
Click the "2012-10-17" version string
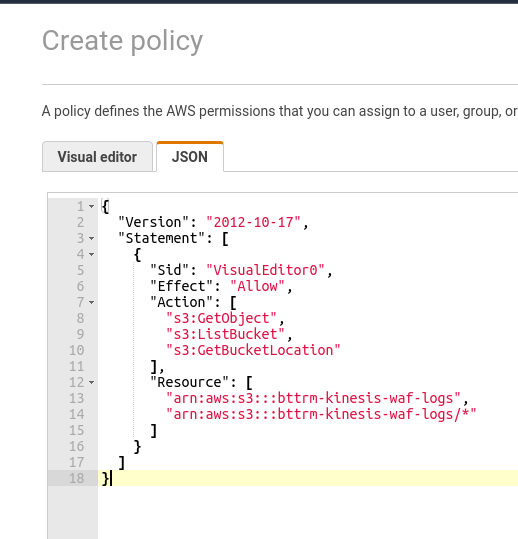(253, 222)
